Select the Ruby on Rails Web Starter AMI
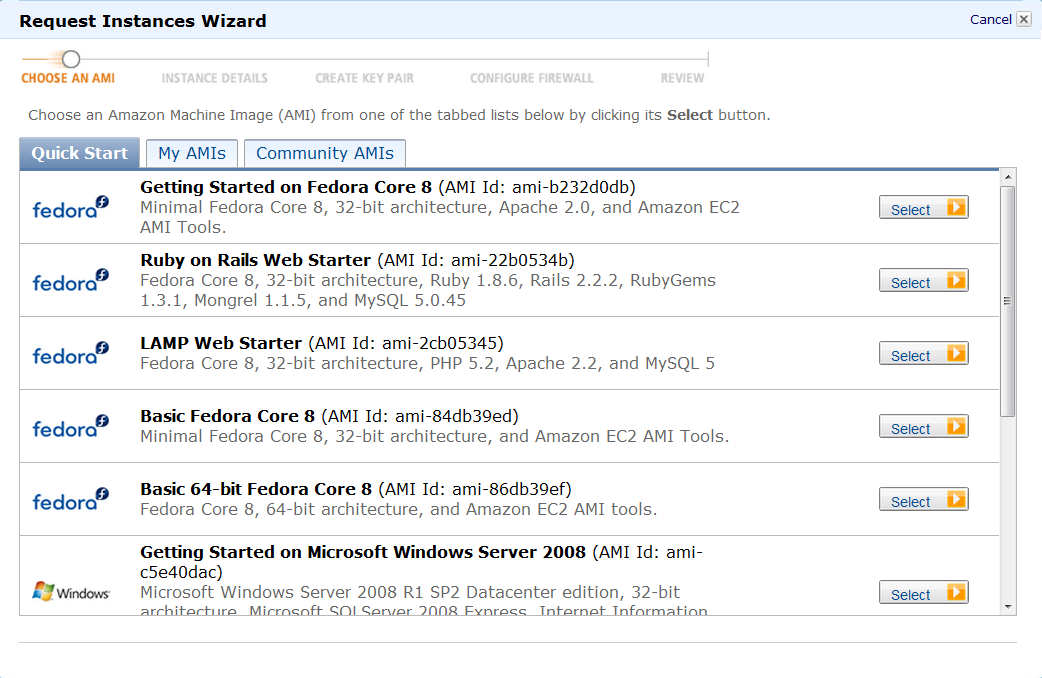The height and width of the screenshot is (678, 1042). click(924, 281)
